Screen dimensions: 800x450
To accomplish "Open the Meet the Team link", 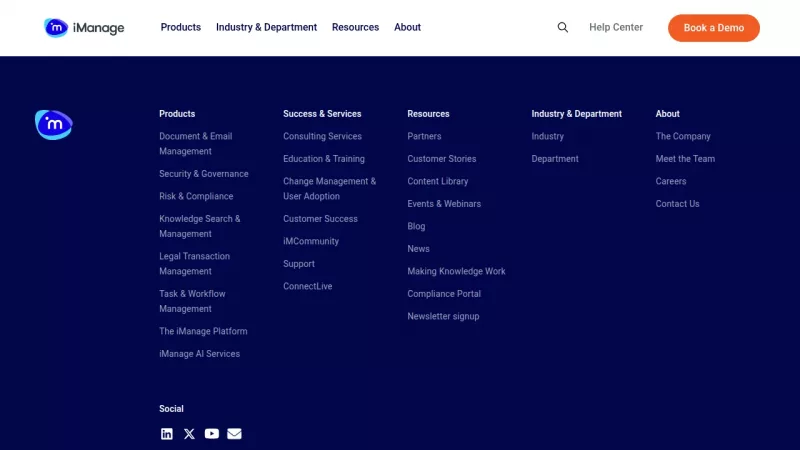I will pos(685,159).
